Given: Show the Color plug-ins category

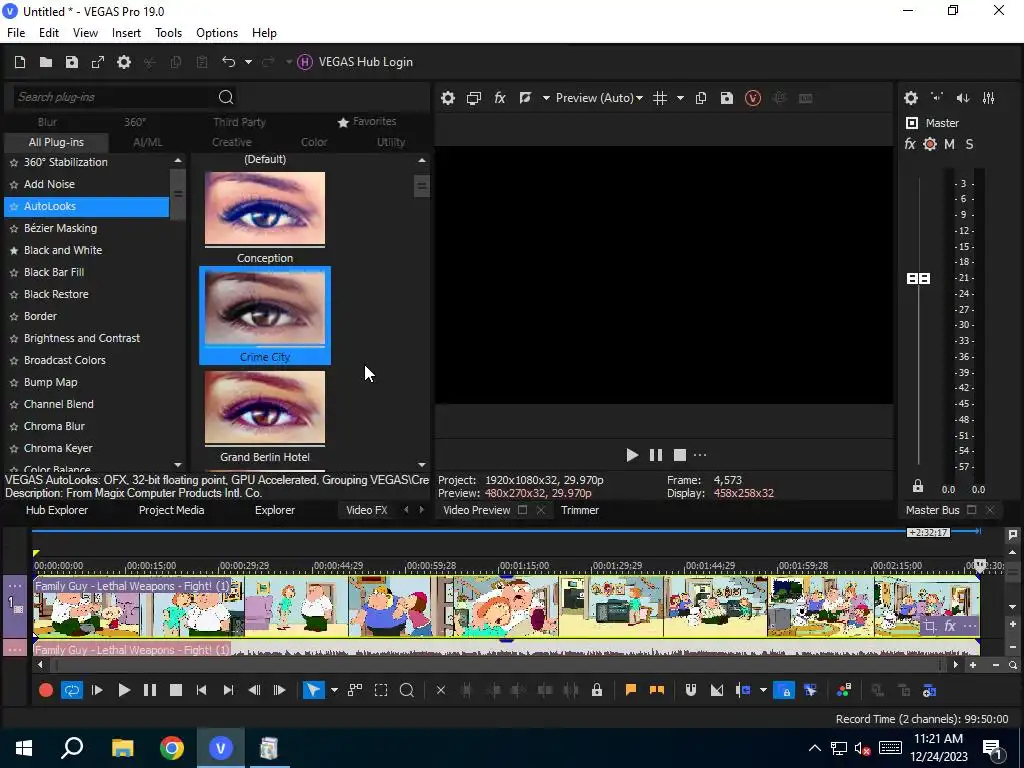Looking at the screenshot, I should 314,142.
